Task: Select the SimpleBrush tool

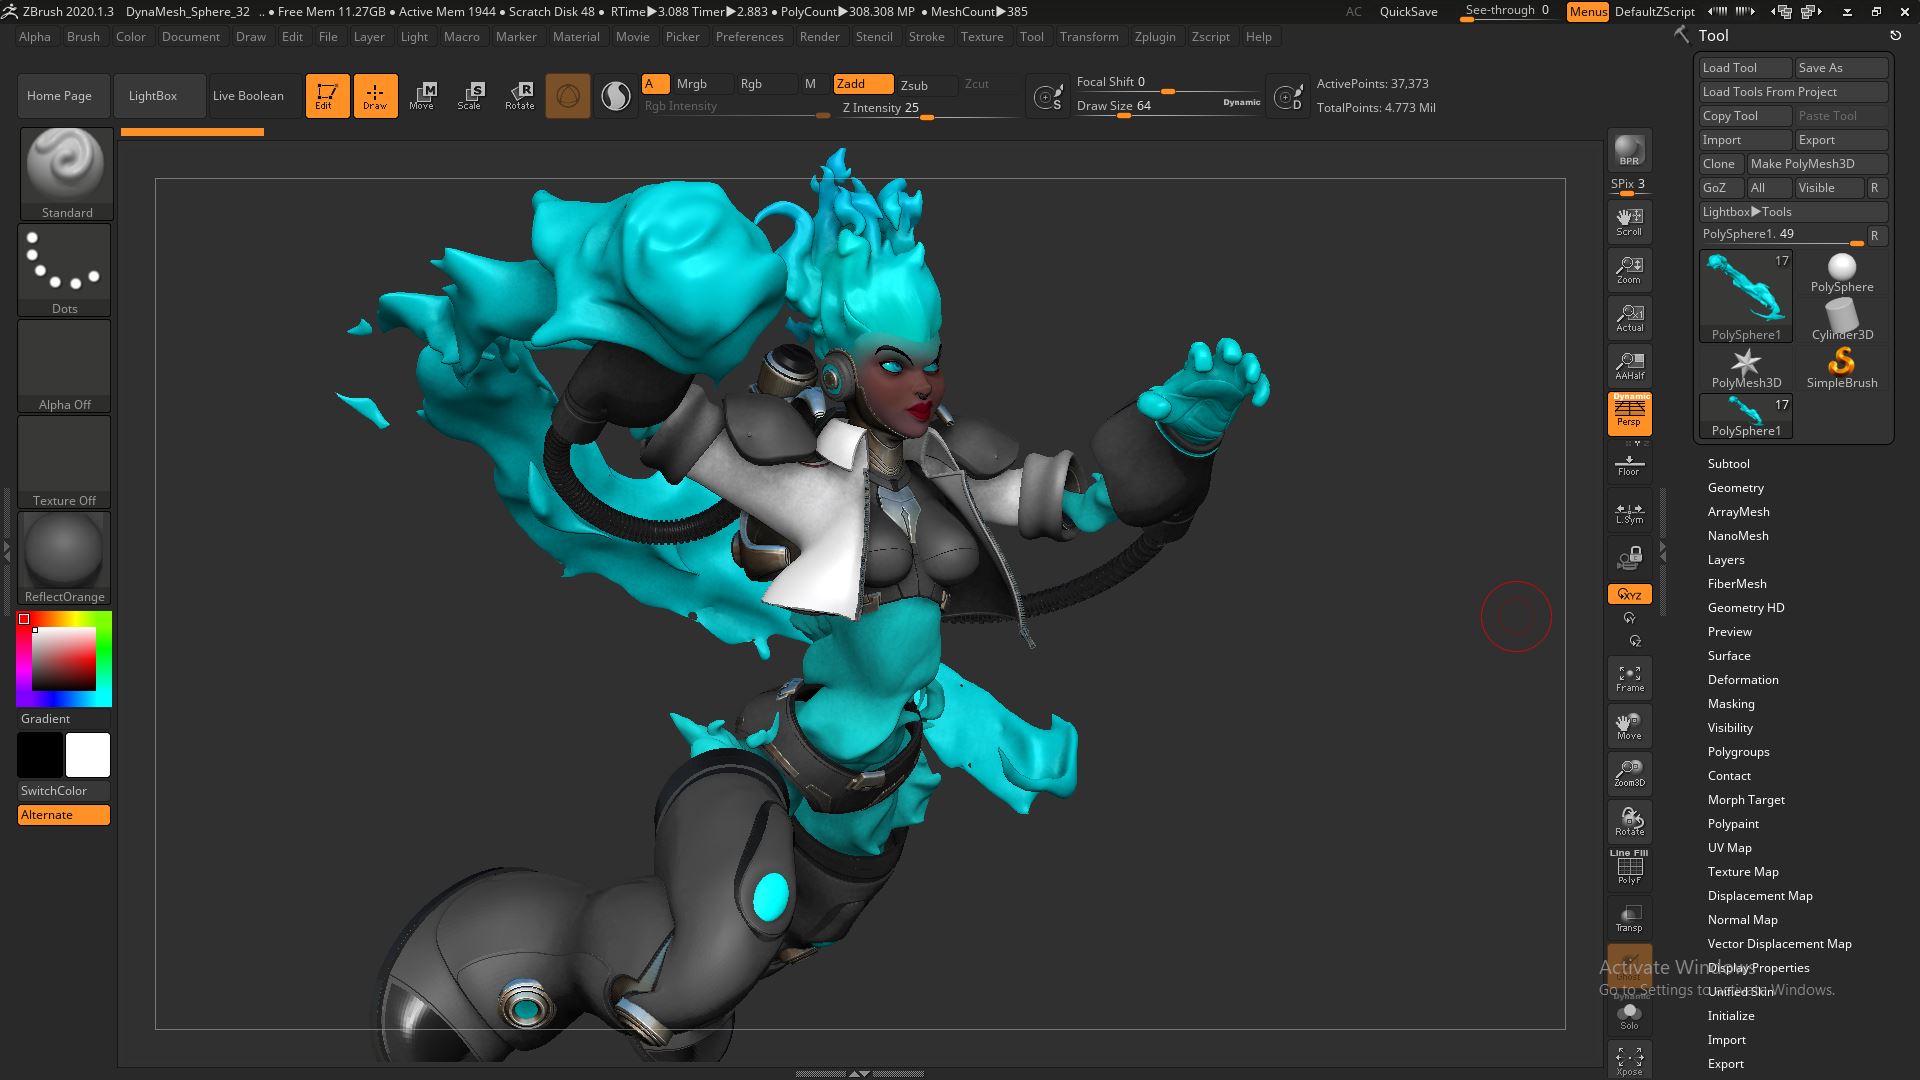Action: pos(1841,367)
